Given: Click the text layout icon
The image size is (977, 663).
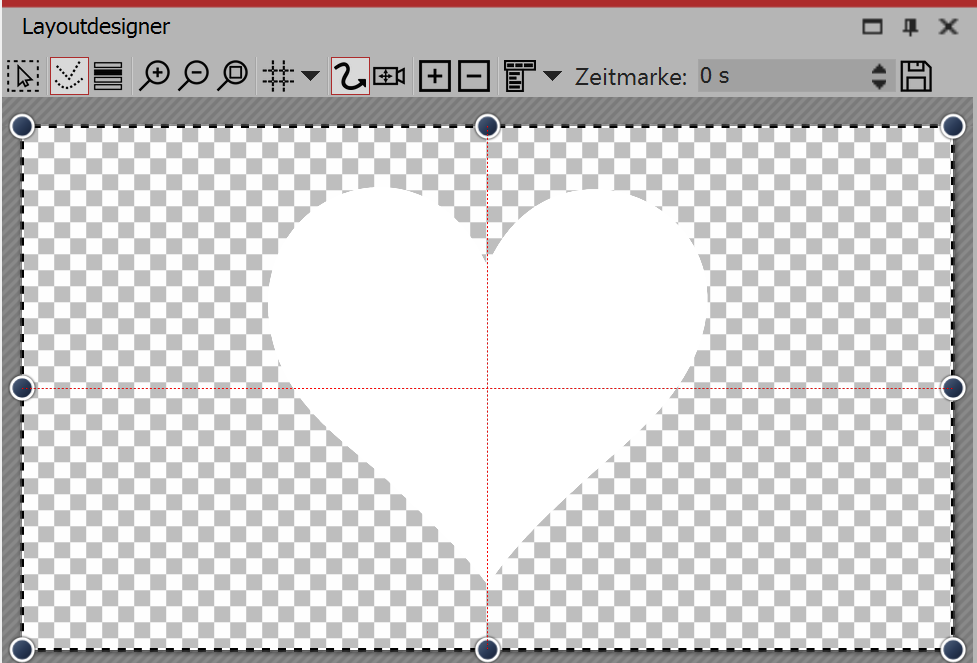Looking at the screenshot, I should (521, 75).
